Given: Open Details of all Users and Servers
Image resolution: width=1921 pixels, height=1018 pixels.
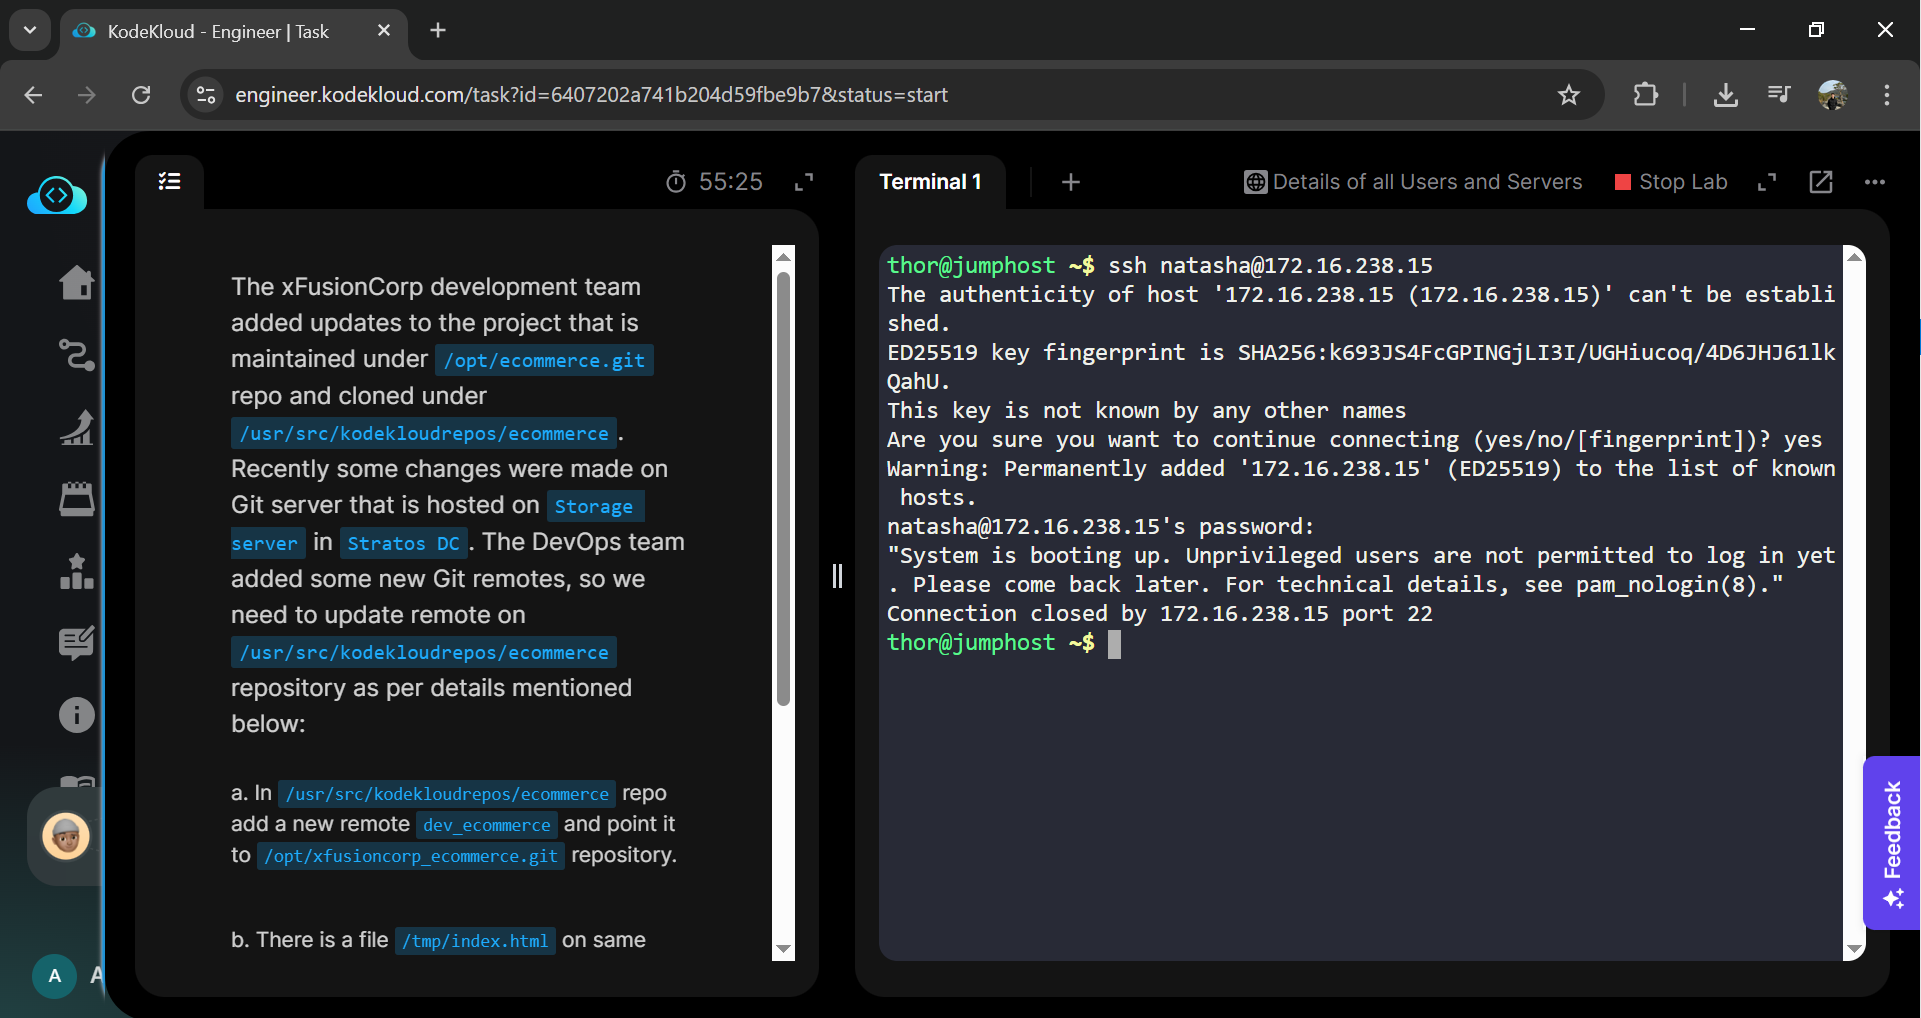Looking at the screenshot, I should tap(1413, 182).
